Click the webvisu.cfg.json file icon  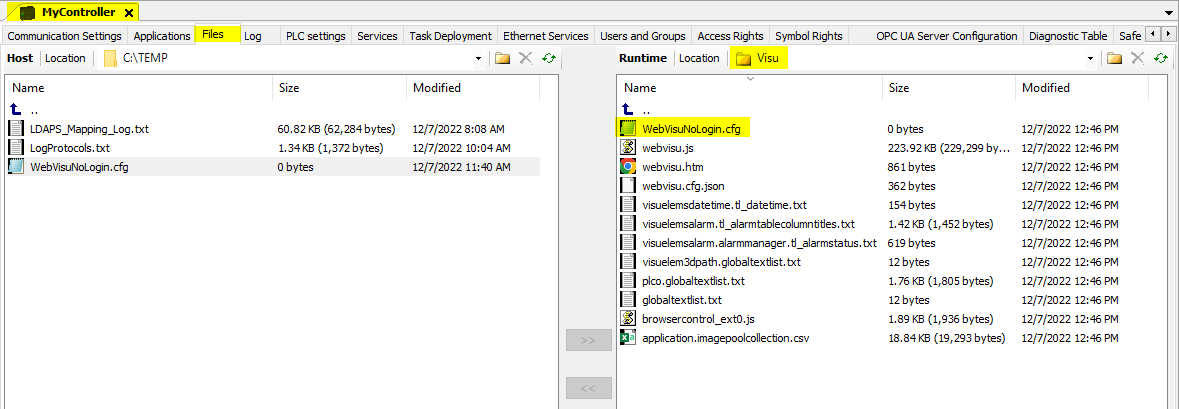click(x=628, y=186)
